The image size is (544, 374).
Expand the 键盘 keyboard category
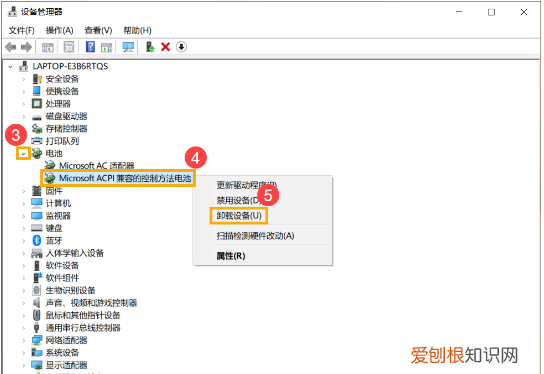(x=24, y=228)
